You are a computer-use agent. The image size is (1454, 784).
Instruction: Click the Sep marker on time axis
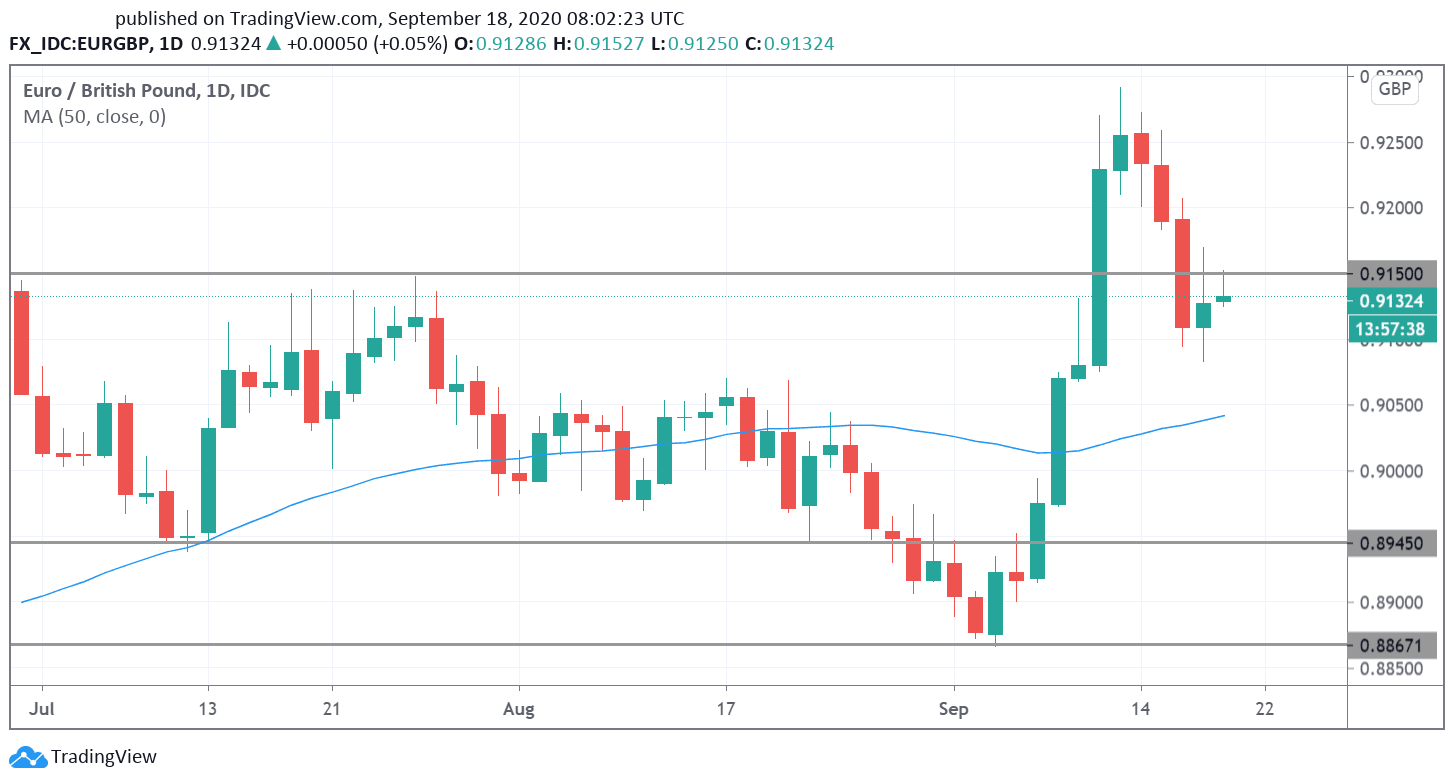tap(954, 710)
